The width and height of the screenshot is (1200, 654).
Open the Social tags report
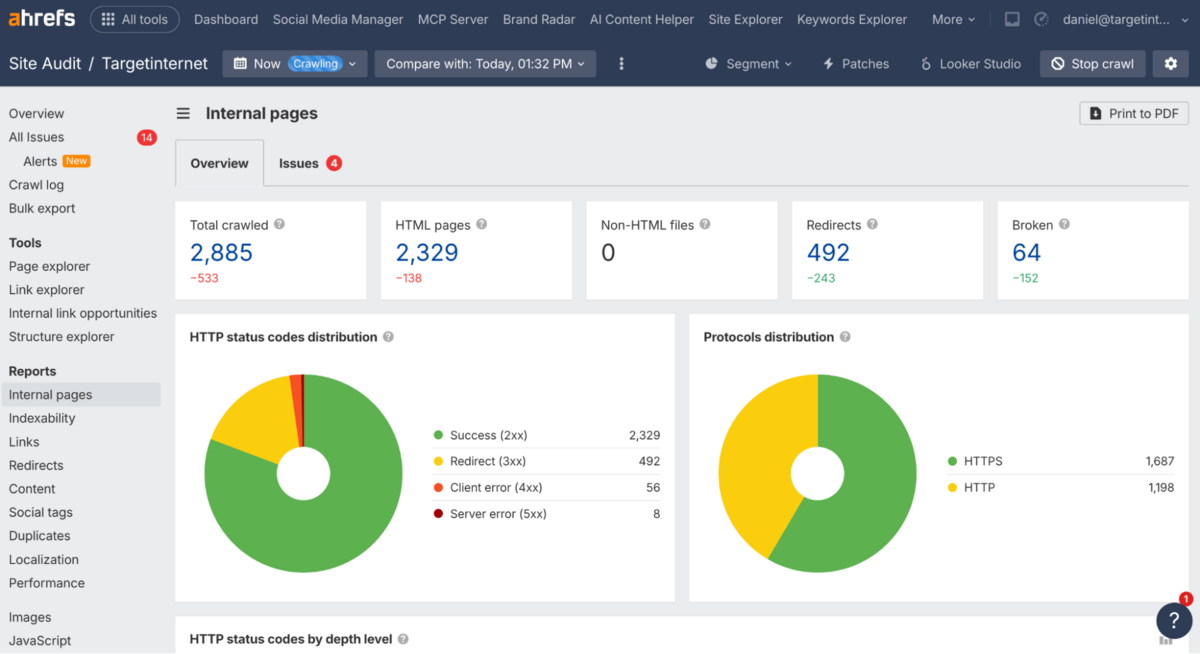point(41,512)
